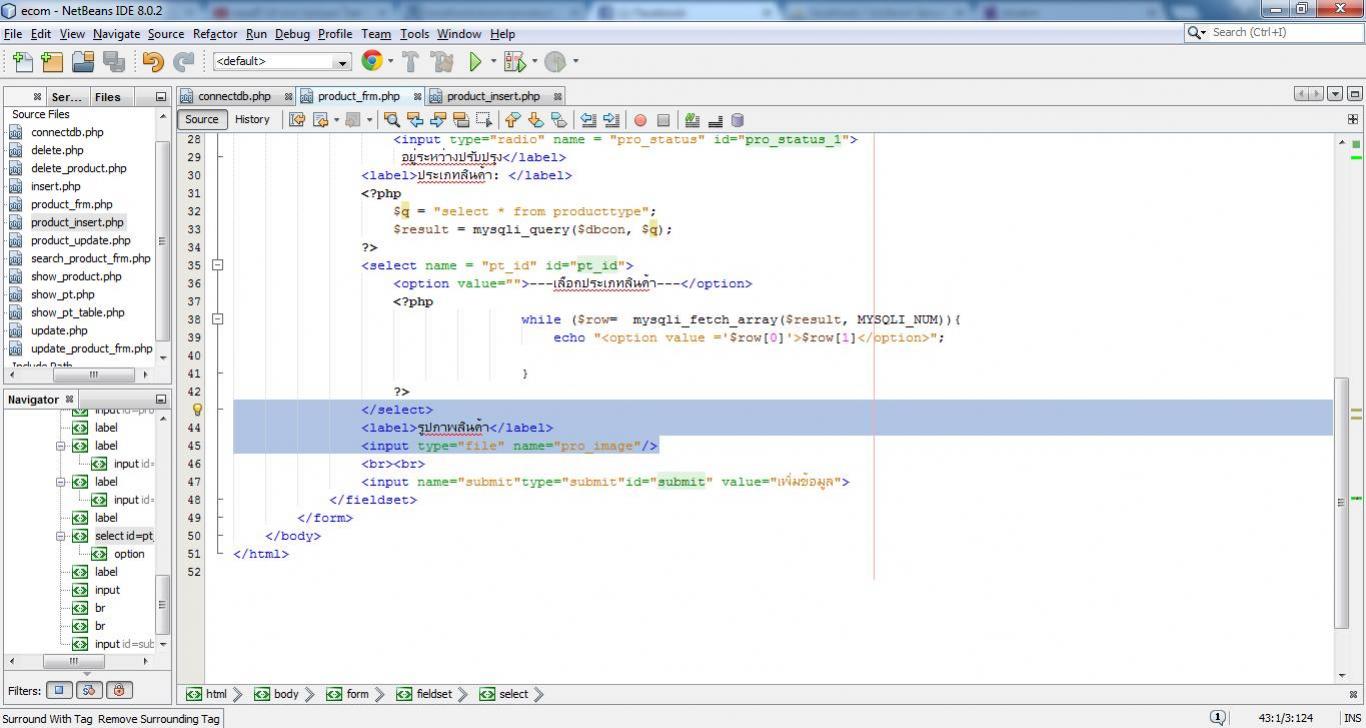The width and height of the screenshot is (1366, 728).
Task: Click the Toggle Bookmark icon
Action: [559, 120]
